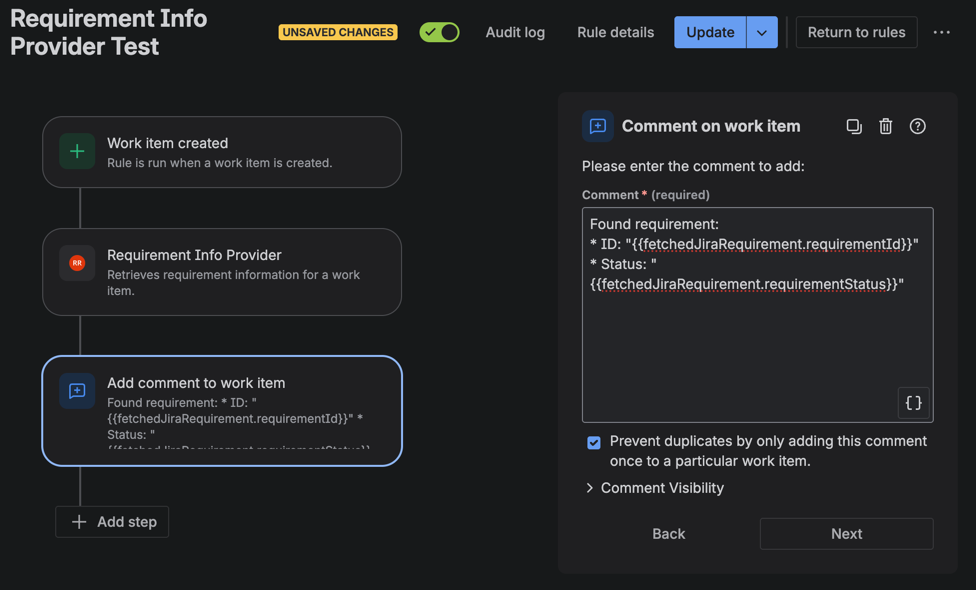Click the duplicate component copy icon
976x590 pixels.
point(853,126)
